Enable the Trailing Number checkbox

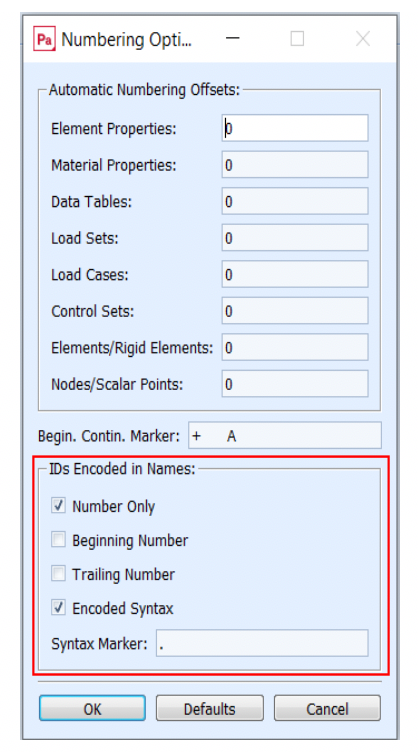tap(58, 574)
